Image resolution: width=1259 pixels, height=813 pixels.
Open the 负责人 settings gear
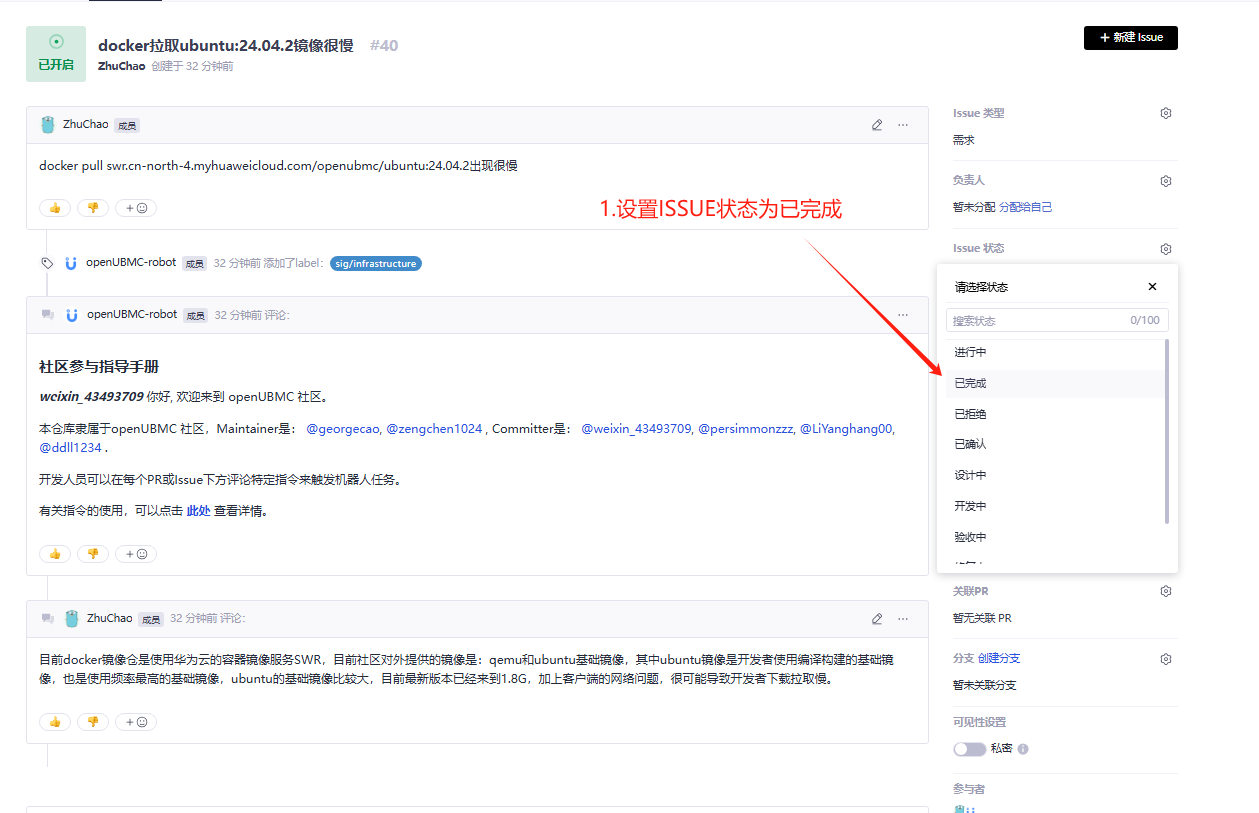click(1165, 181)
